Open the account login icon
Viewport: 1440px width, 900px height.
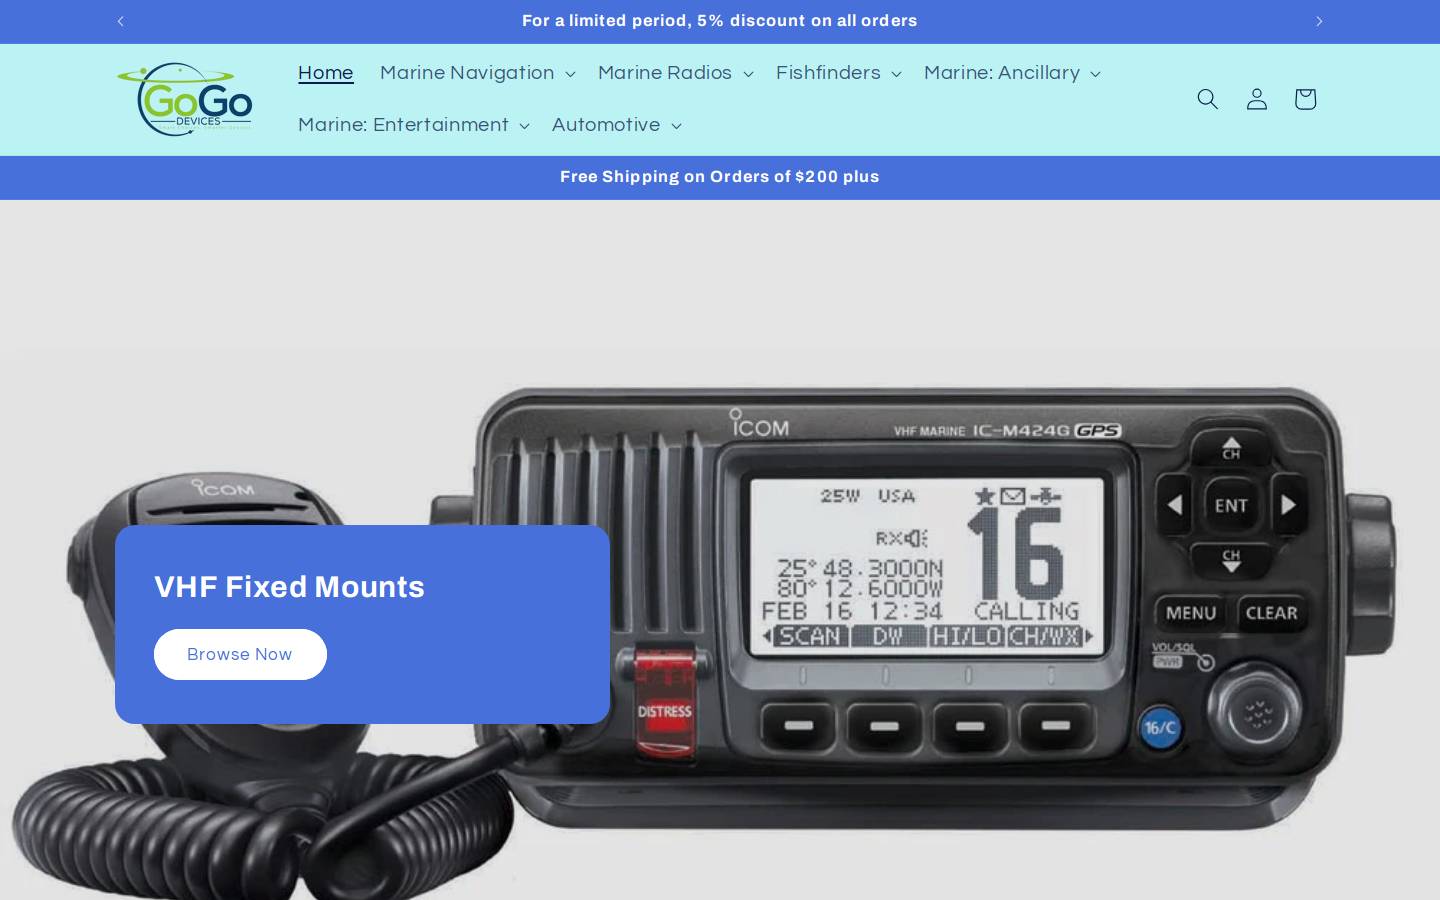click(1256, 99)
